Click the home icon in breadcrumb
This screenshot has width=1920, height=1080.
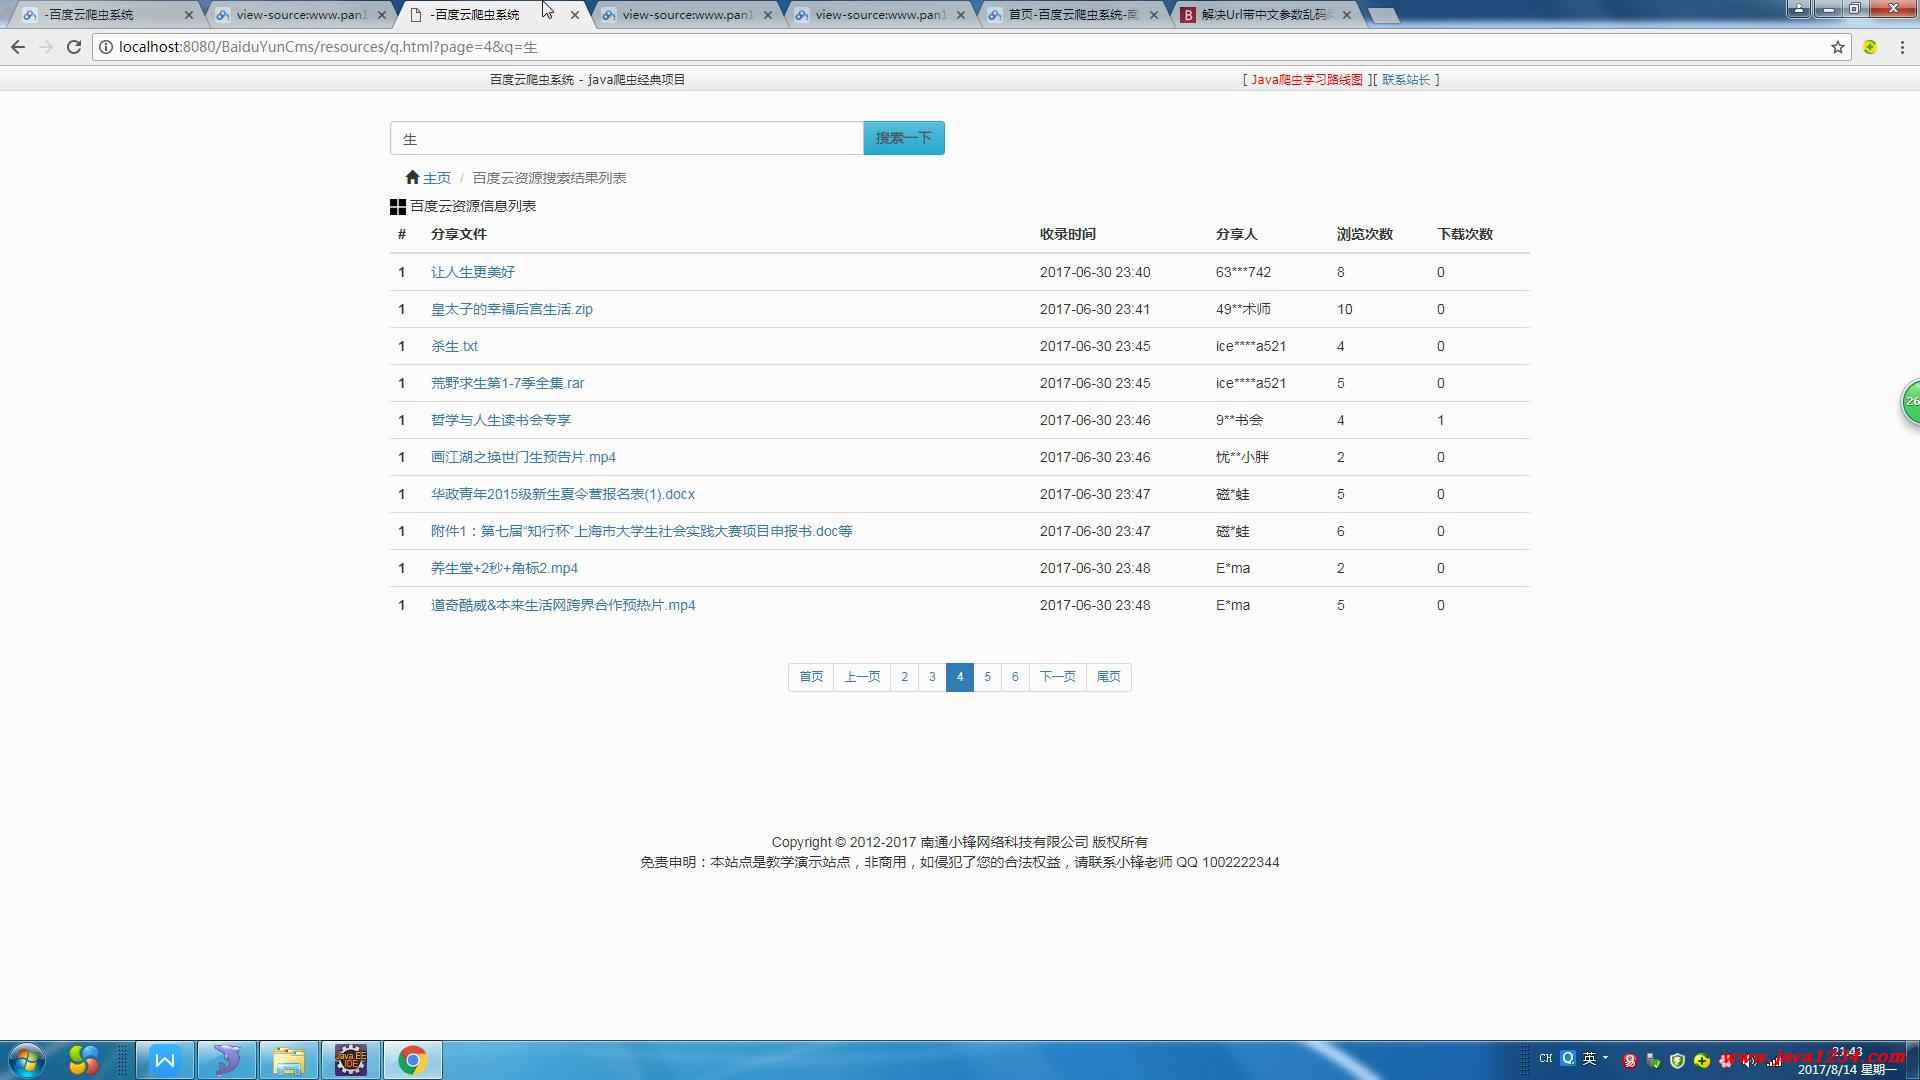(412, 177)
